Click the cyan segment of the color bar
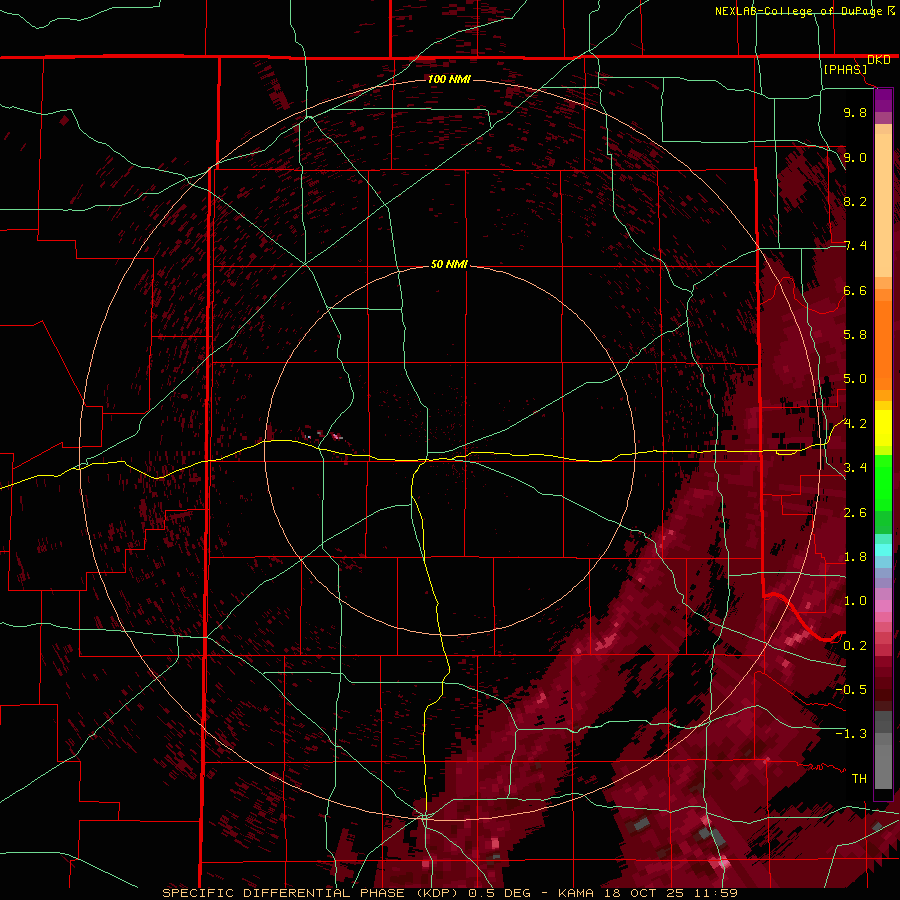Viewport: 900px width, 900px height. [x=883, y=550]
